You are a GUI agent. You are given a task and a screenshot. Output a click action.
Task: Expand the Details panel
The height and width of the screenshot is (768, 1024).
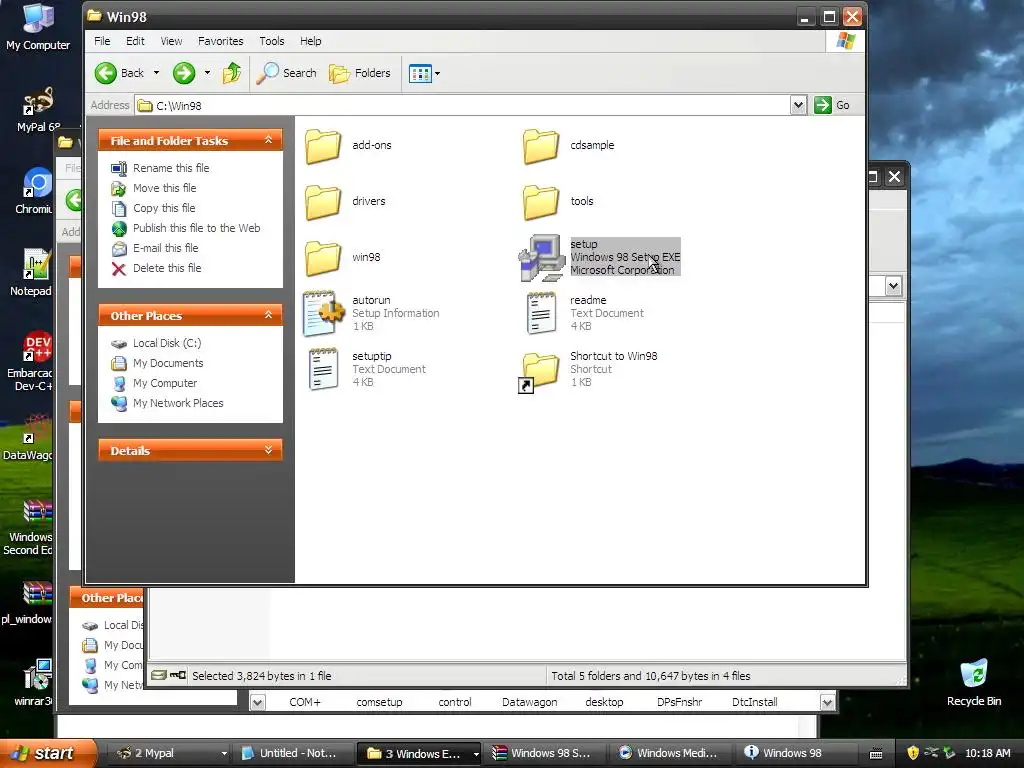[268, 450]
